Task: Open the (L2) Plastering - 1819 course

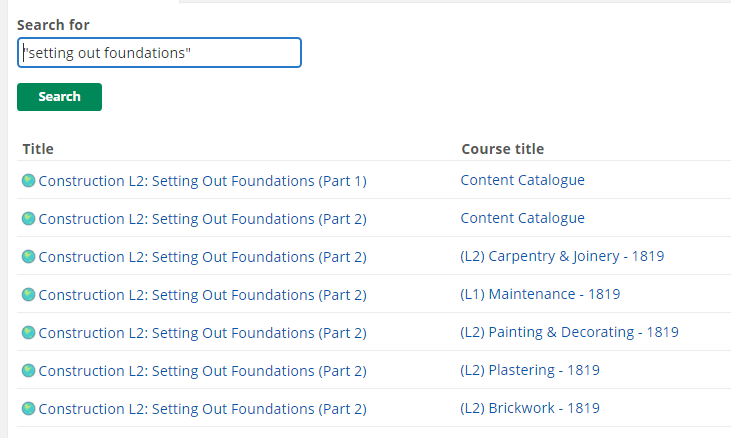Action: [x=530, y=371]
